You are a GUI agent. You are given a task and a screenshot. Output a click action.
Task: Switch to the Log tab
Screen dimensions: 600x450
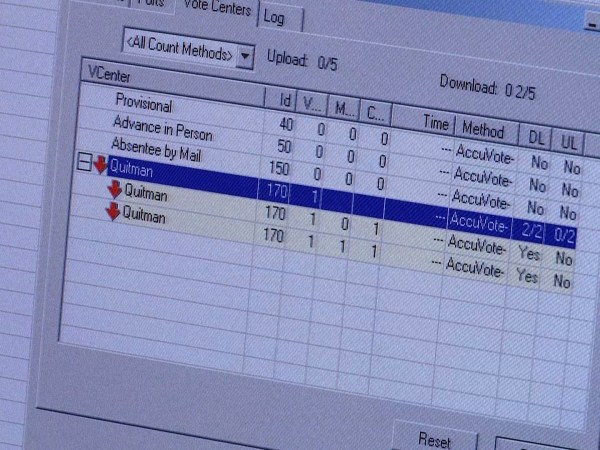click(x=273, y=18)
